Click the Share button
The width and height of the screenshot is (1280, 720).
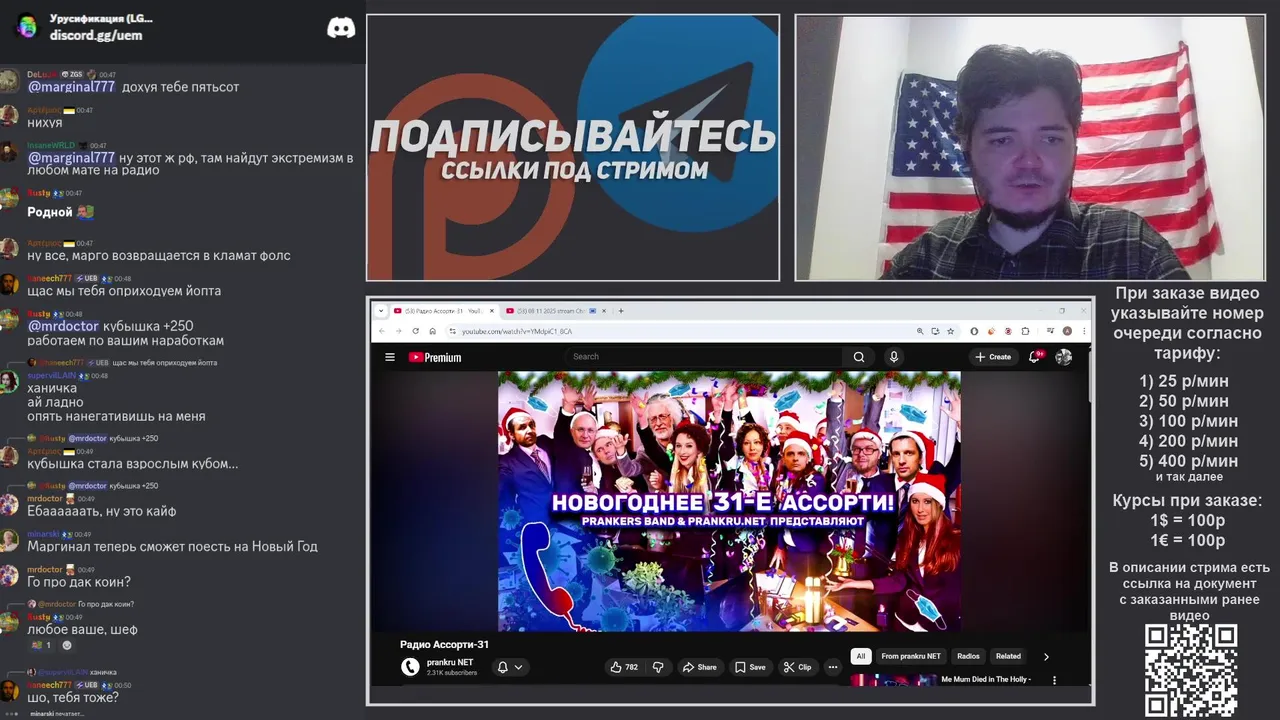[x=699, y=667]
